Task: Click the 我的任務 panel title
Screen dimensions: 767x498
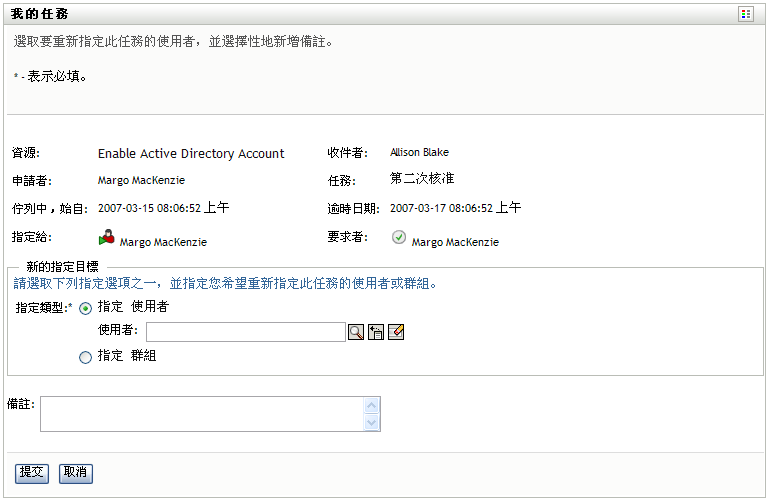Action: click(x=39, y=14)
